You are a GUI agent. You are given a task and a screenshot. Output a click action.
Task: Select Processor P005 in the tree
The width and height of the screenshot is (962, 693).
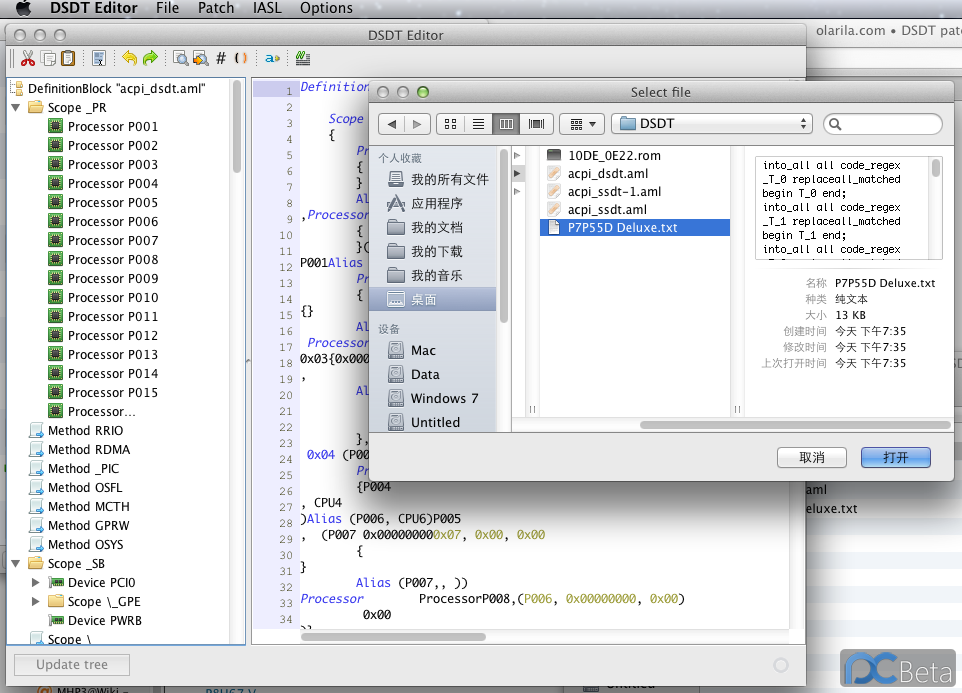[112, 202]
